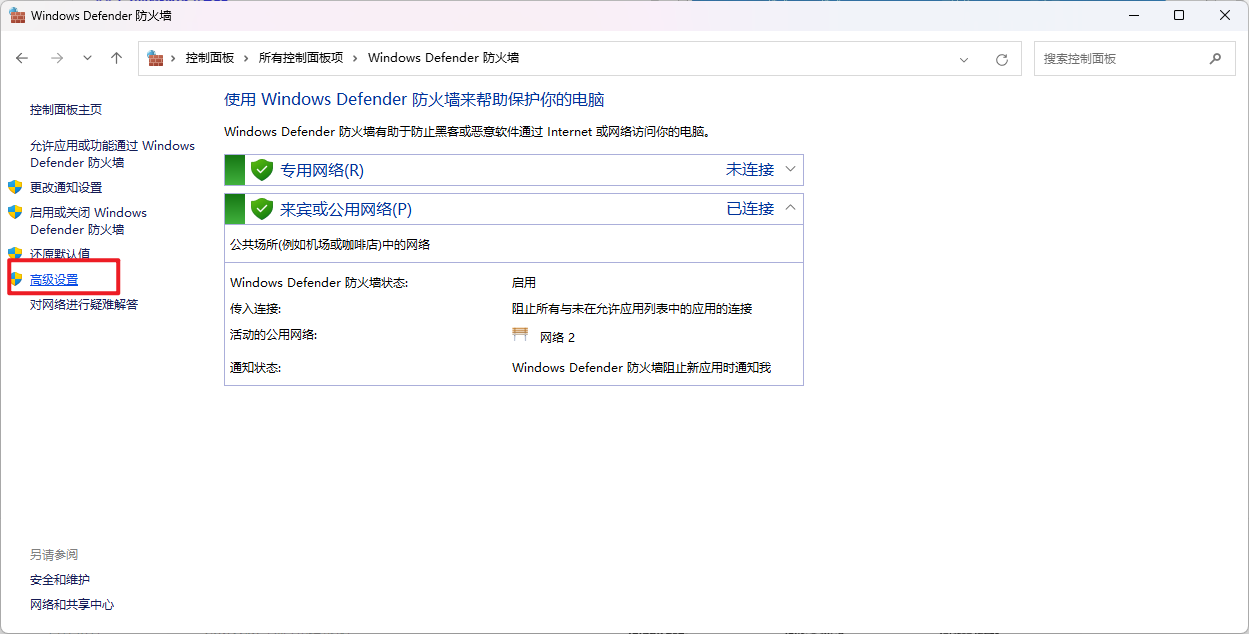Click 通知状态: label

click(x=256, y=368)
